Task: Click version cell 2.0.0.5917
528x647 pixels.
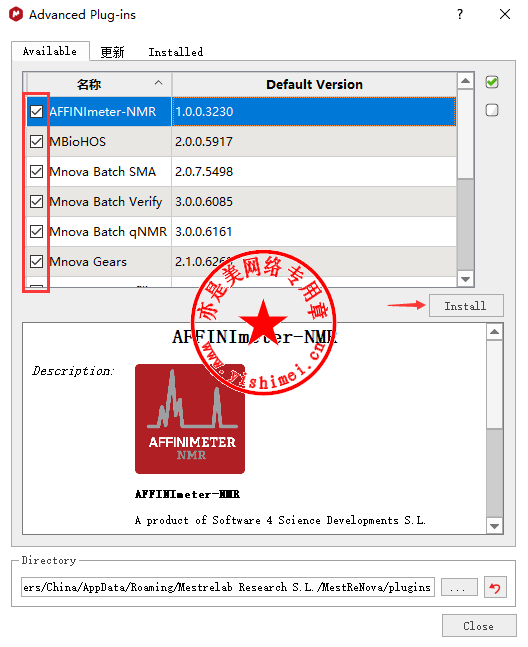Action: [x=314, y=142]
